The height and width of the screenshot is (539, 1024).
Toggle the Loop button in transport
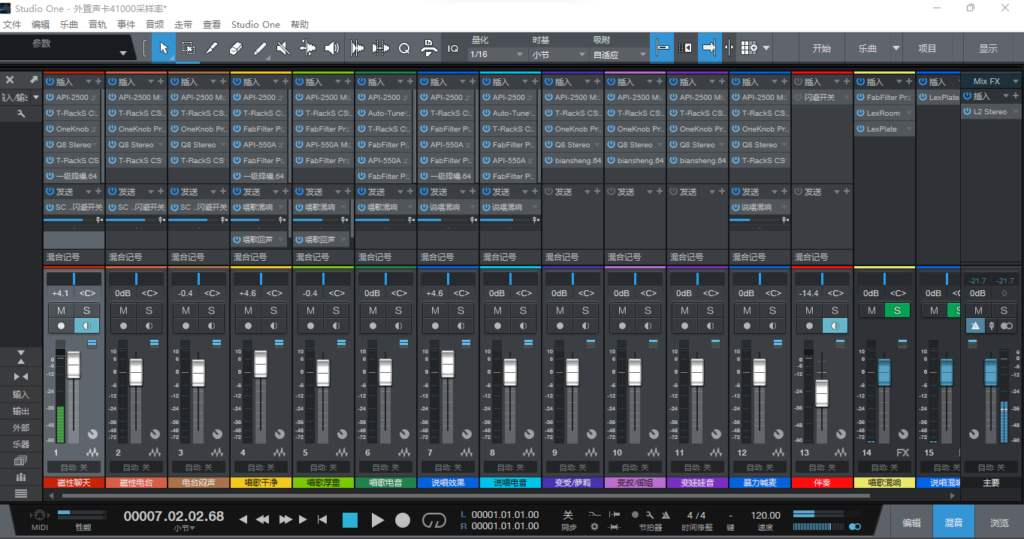pyautogui.click(x=433, y=519)
